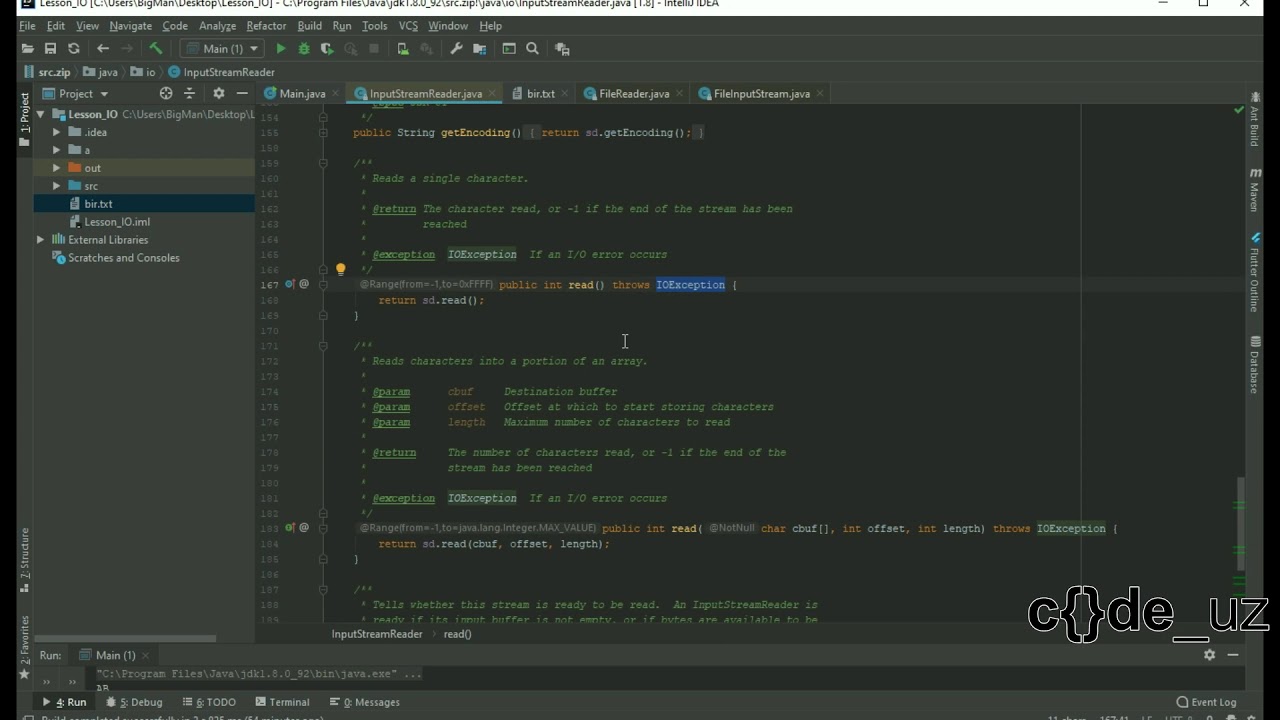
Task: Open the Refactor menu
Action: 266,26
